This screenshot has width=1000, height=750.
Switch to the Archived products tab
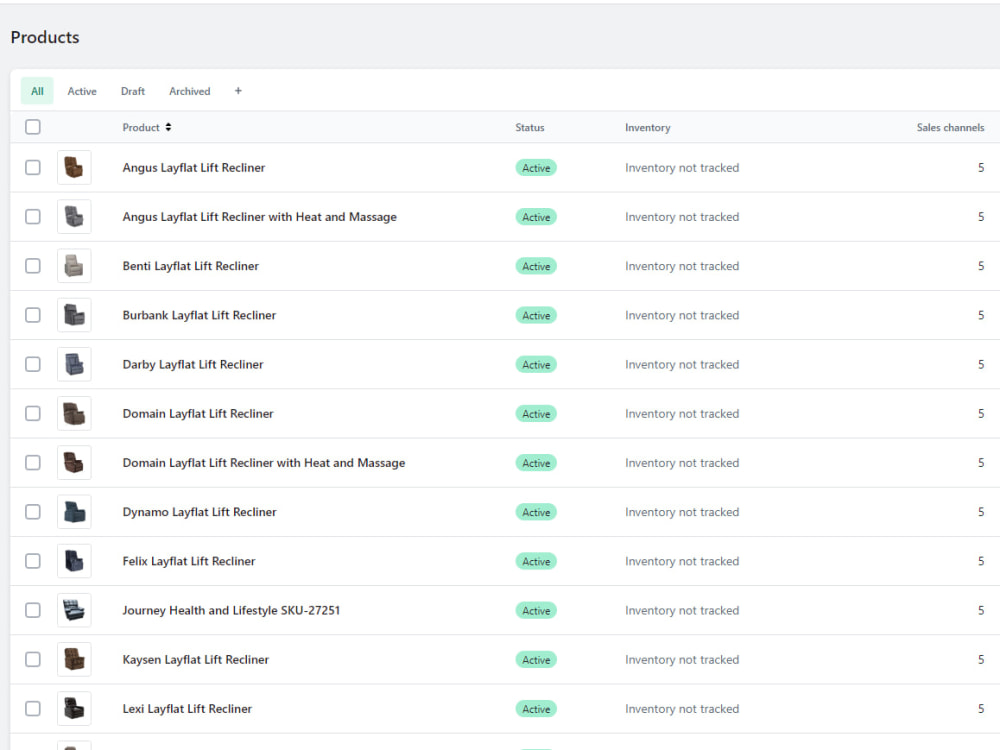click(x=189, y=91)
